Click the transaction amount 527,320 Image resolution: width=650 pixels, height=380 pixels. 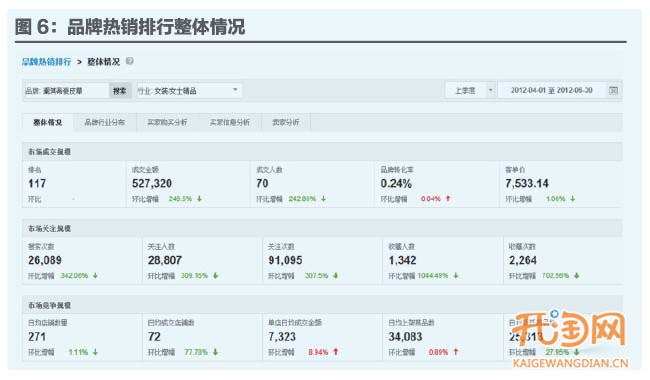(152, 184)
